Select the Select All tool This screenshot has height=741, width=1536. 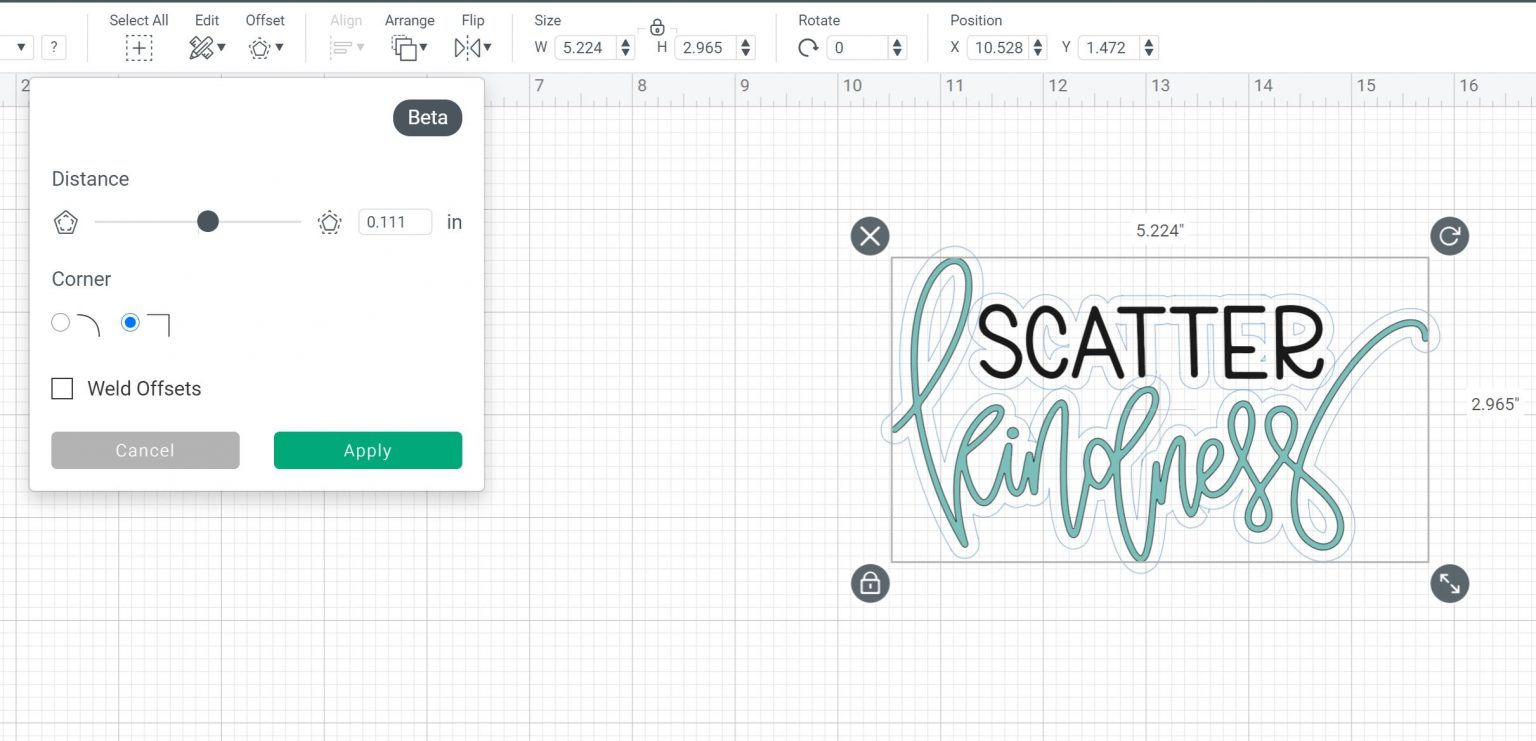pos(138,47)
